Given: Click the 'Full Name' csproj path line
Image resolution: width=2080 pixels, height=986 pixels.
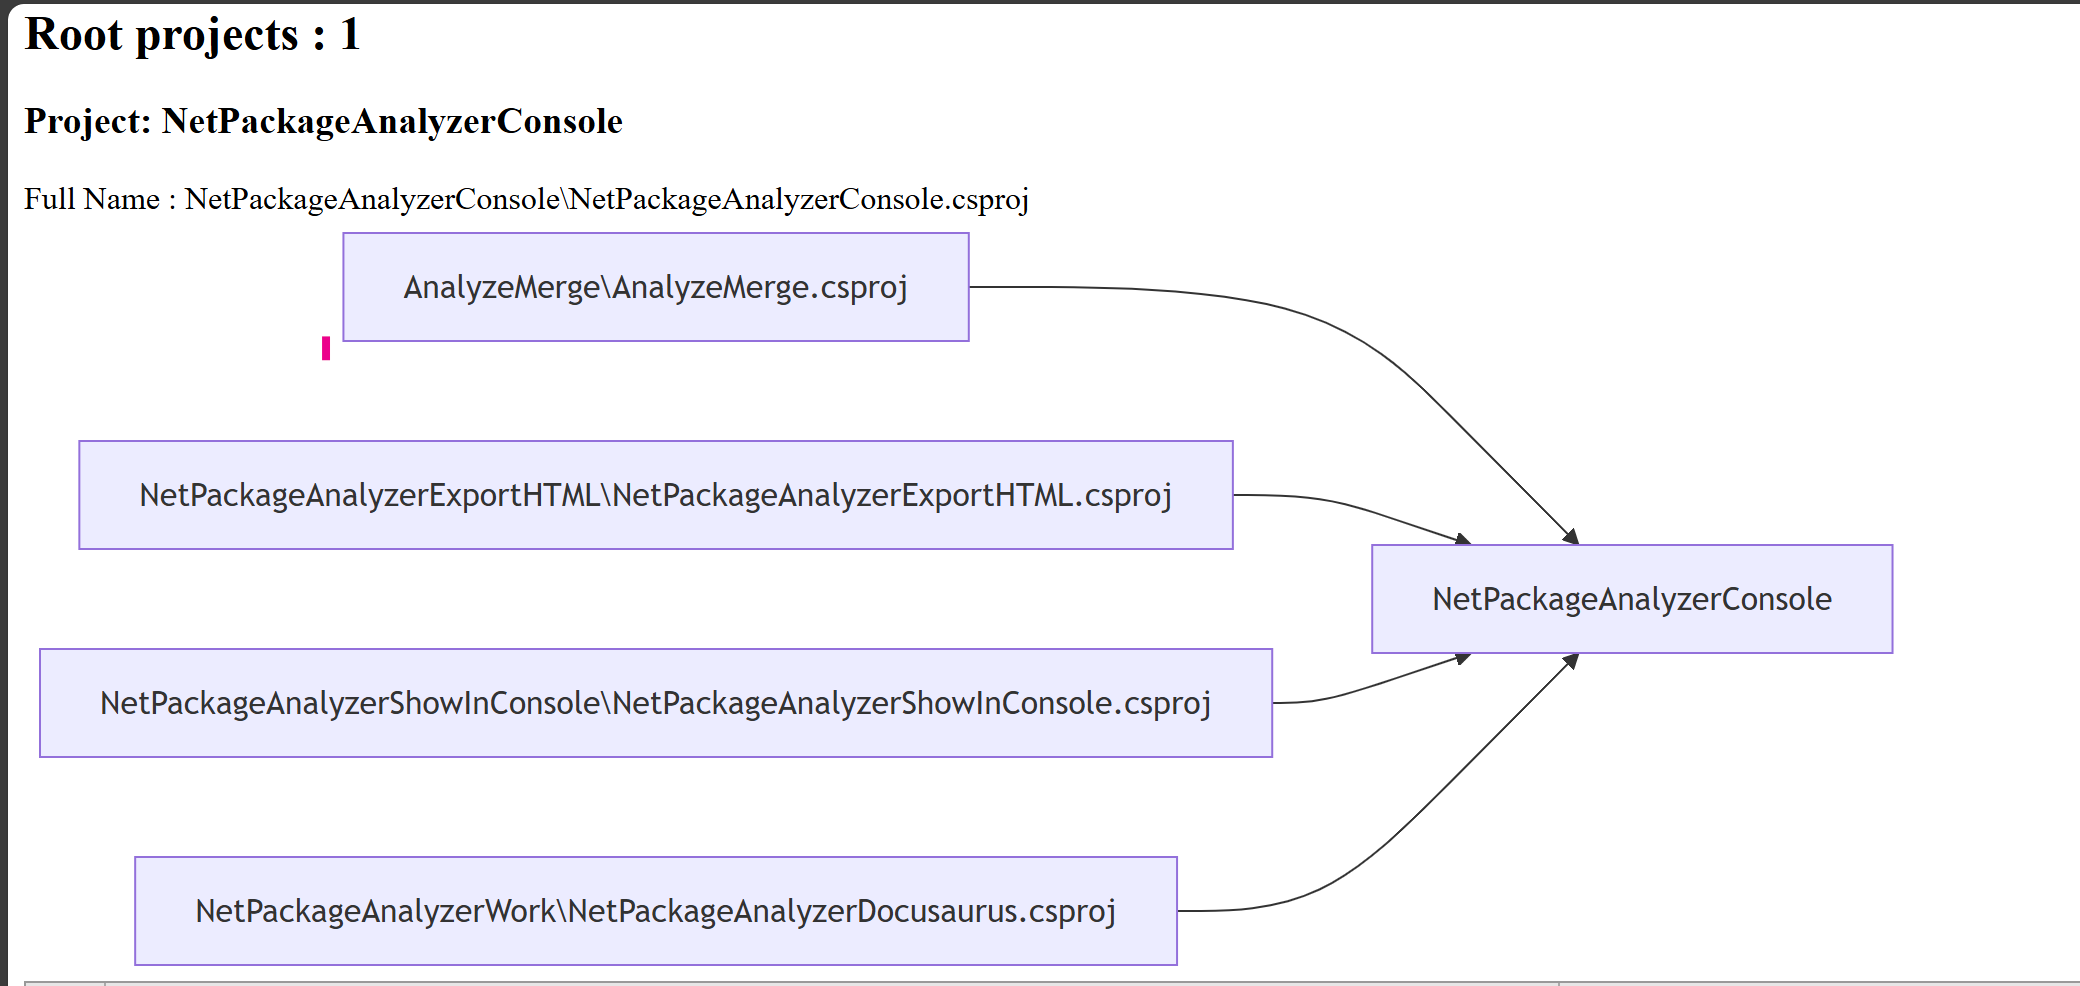Looking at the screenshot, I should click(526, 199).
